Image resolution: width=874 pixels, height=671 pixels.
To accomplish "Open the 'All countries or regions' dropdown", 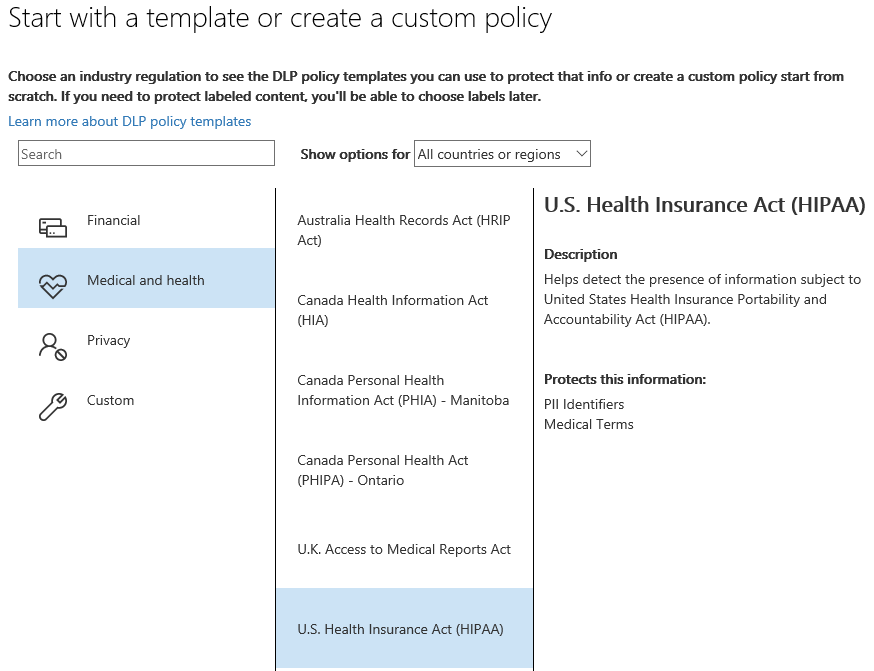I will tap(501, 153).
